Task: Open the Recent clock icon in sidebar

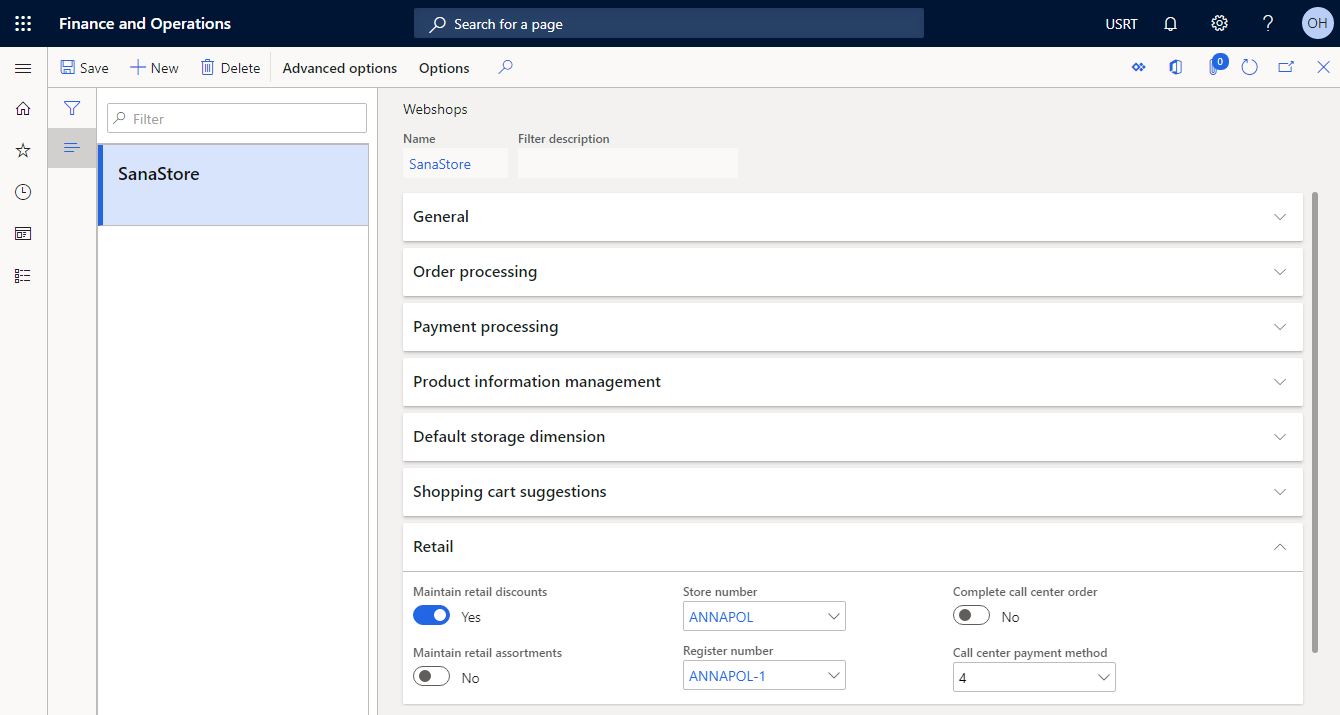Action: 23,192
